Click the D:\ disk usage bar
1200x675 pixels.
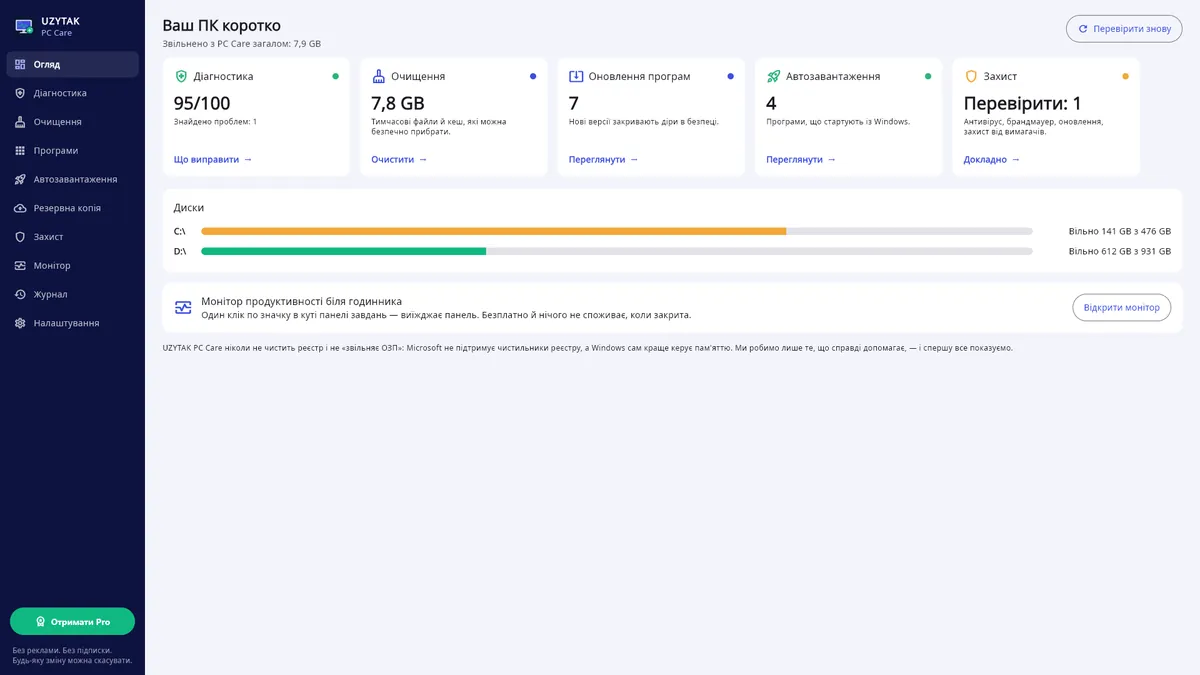point(617,251)
